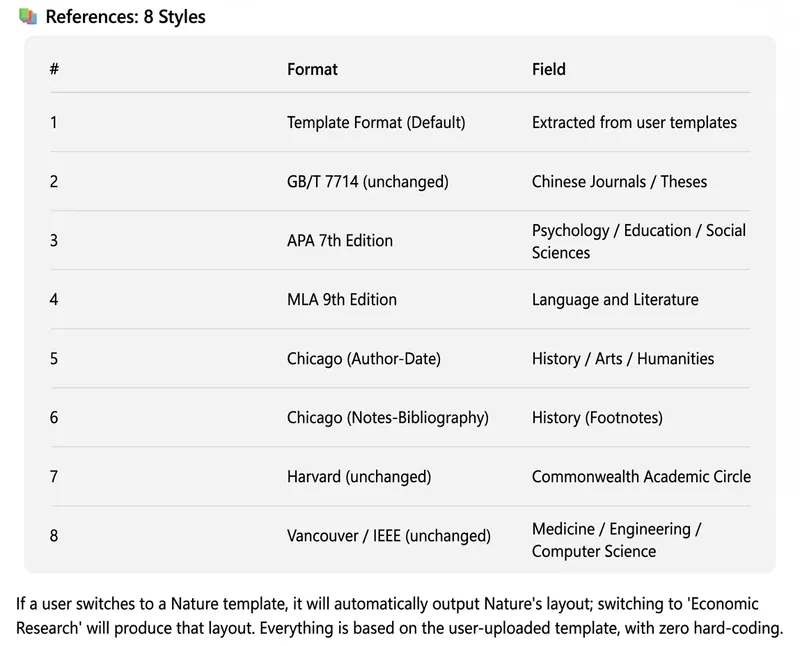
Task: Click the books icon beside References heading
Action: pyautogui.click(x=28, y=16)
